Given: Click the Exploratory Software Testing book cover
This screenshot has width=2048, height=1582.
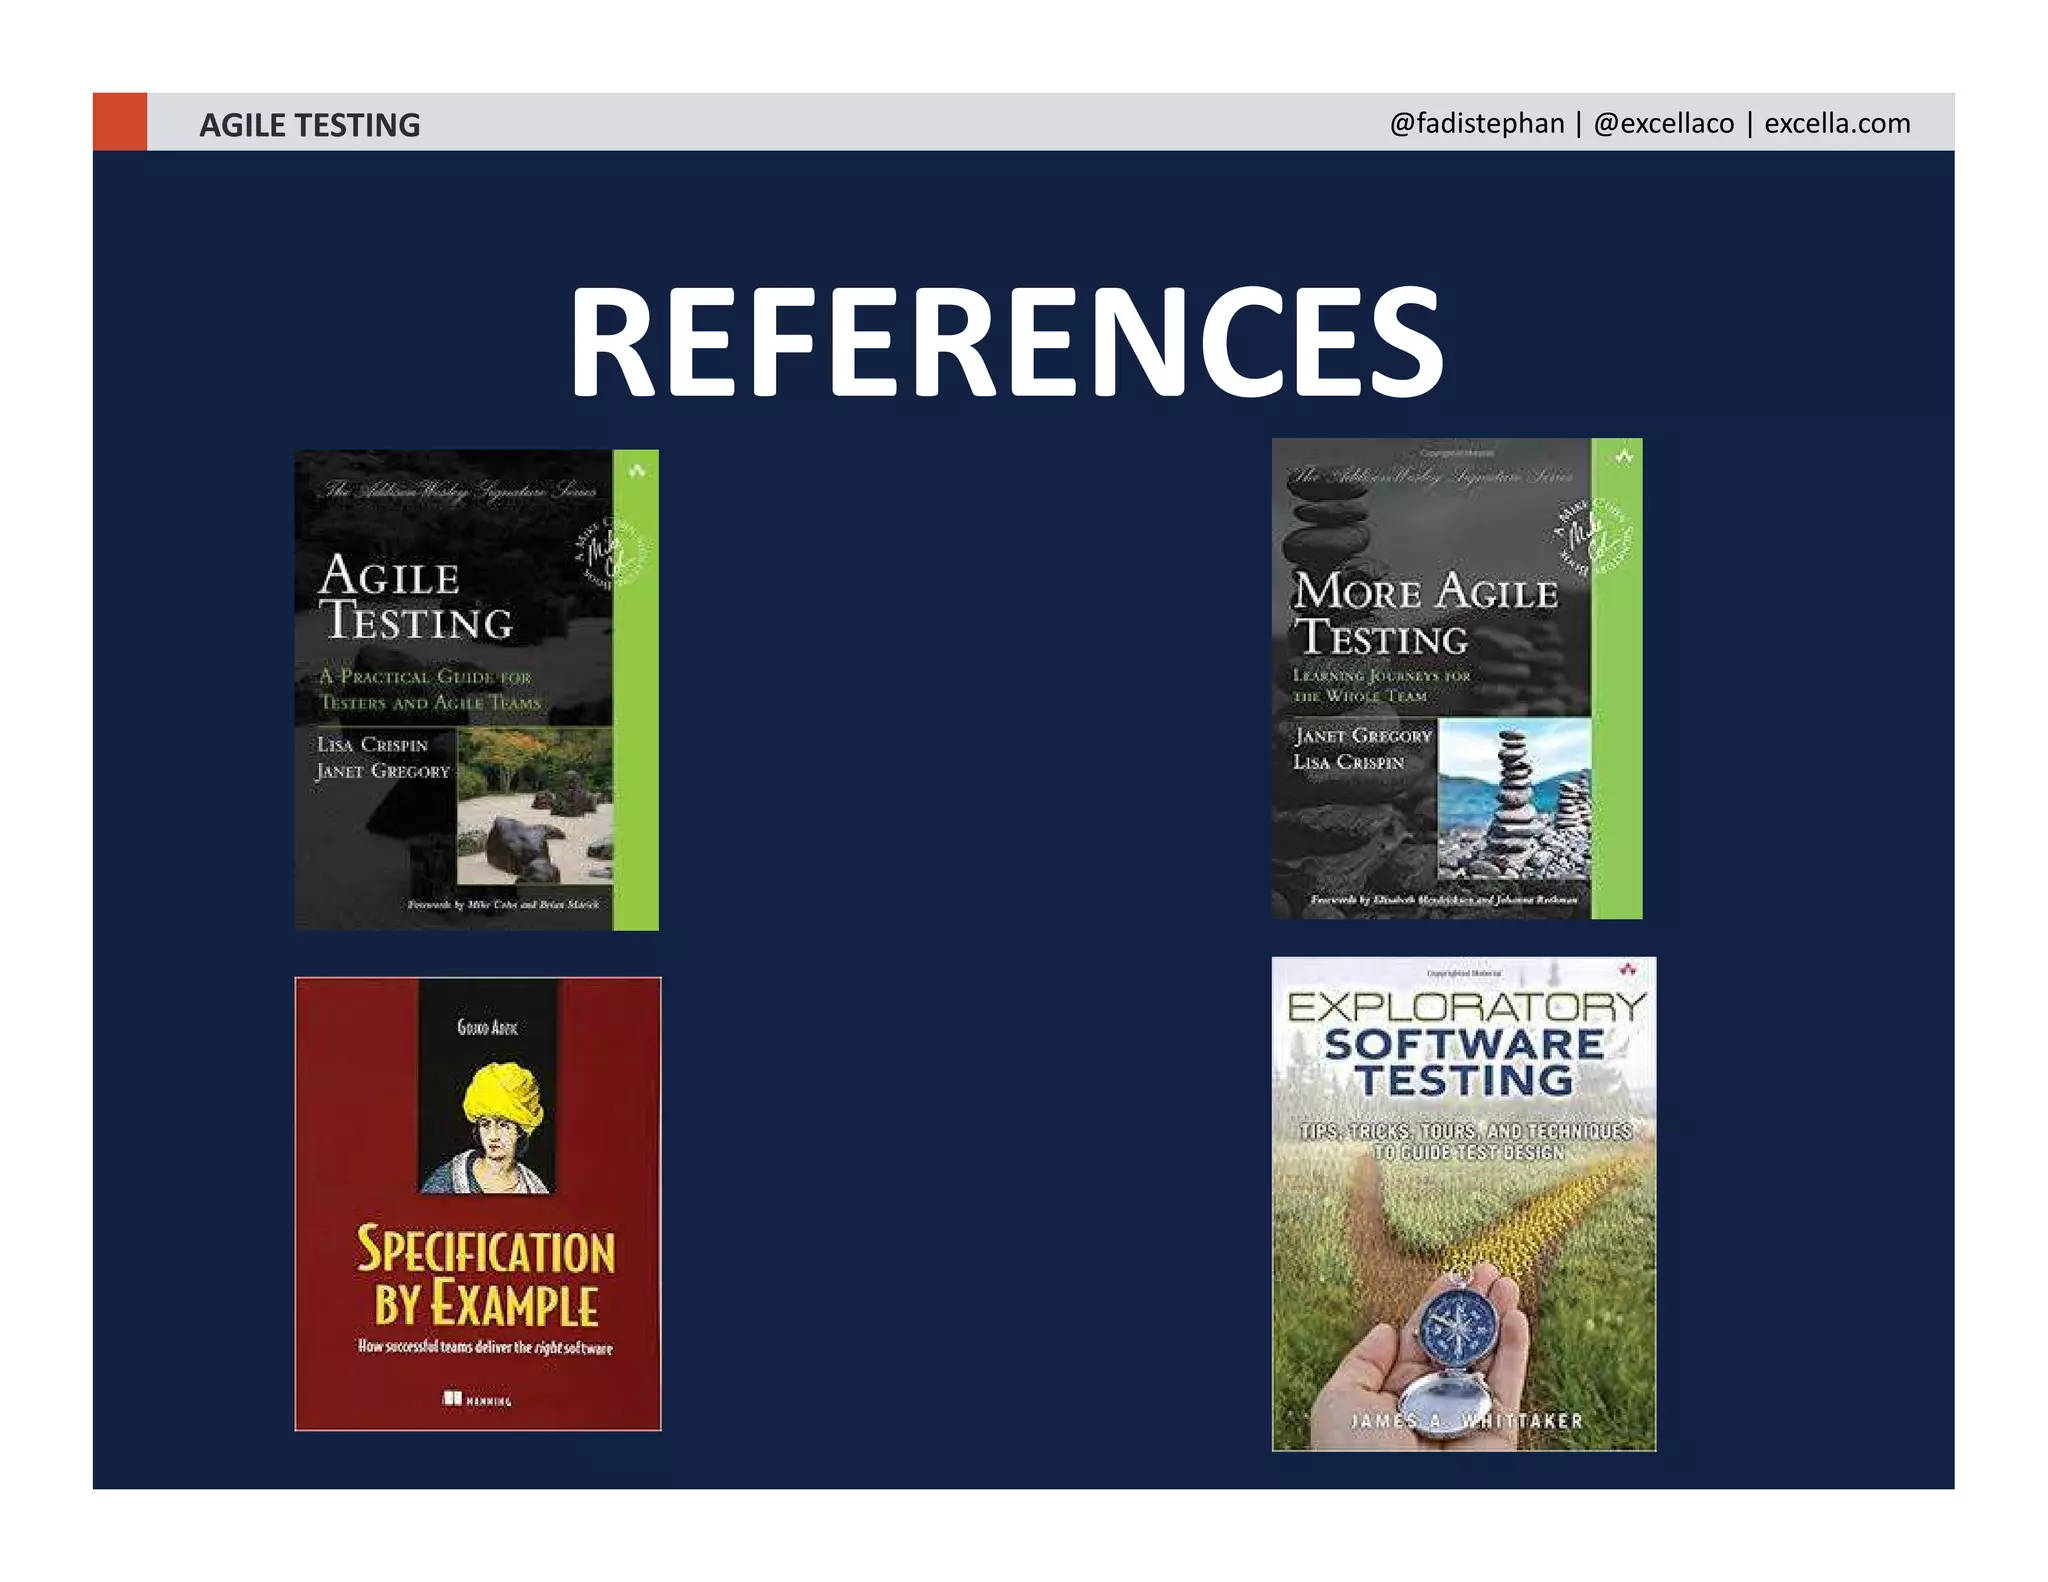Looking at the screenshot, I should (1464, 1204).
